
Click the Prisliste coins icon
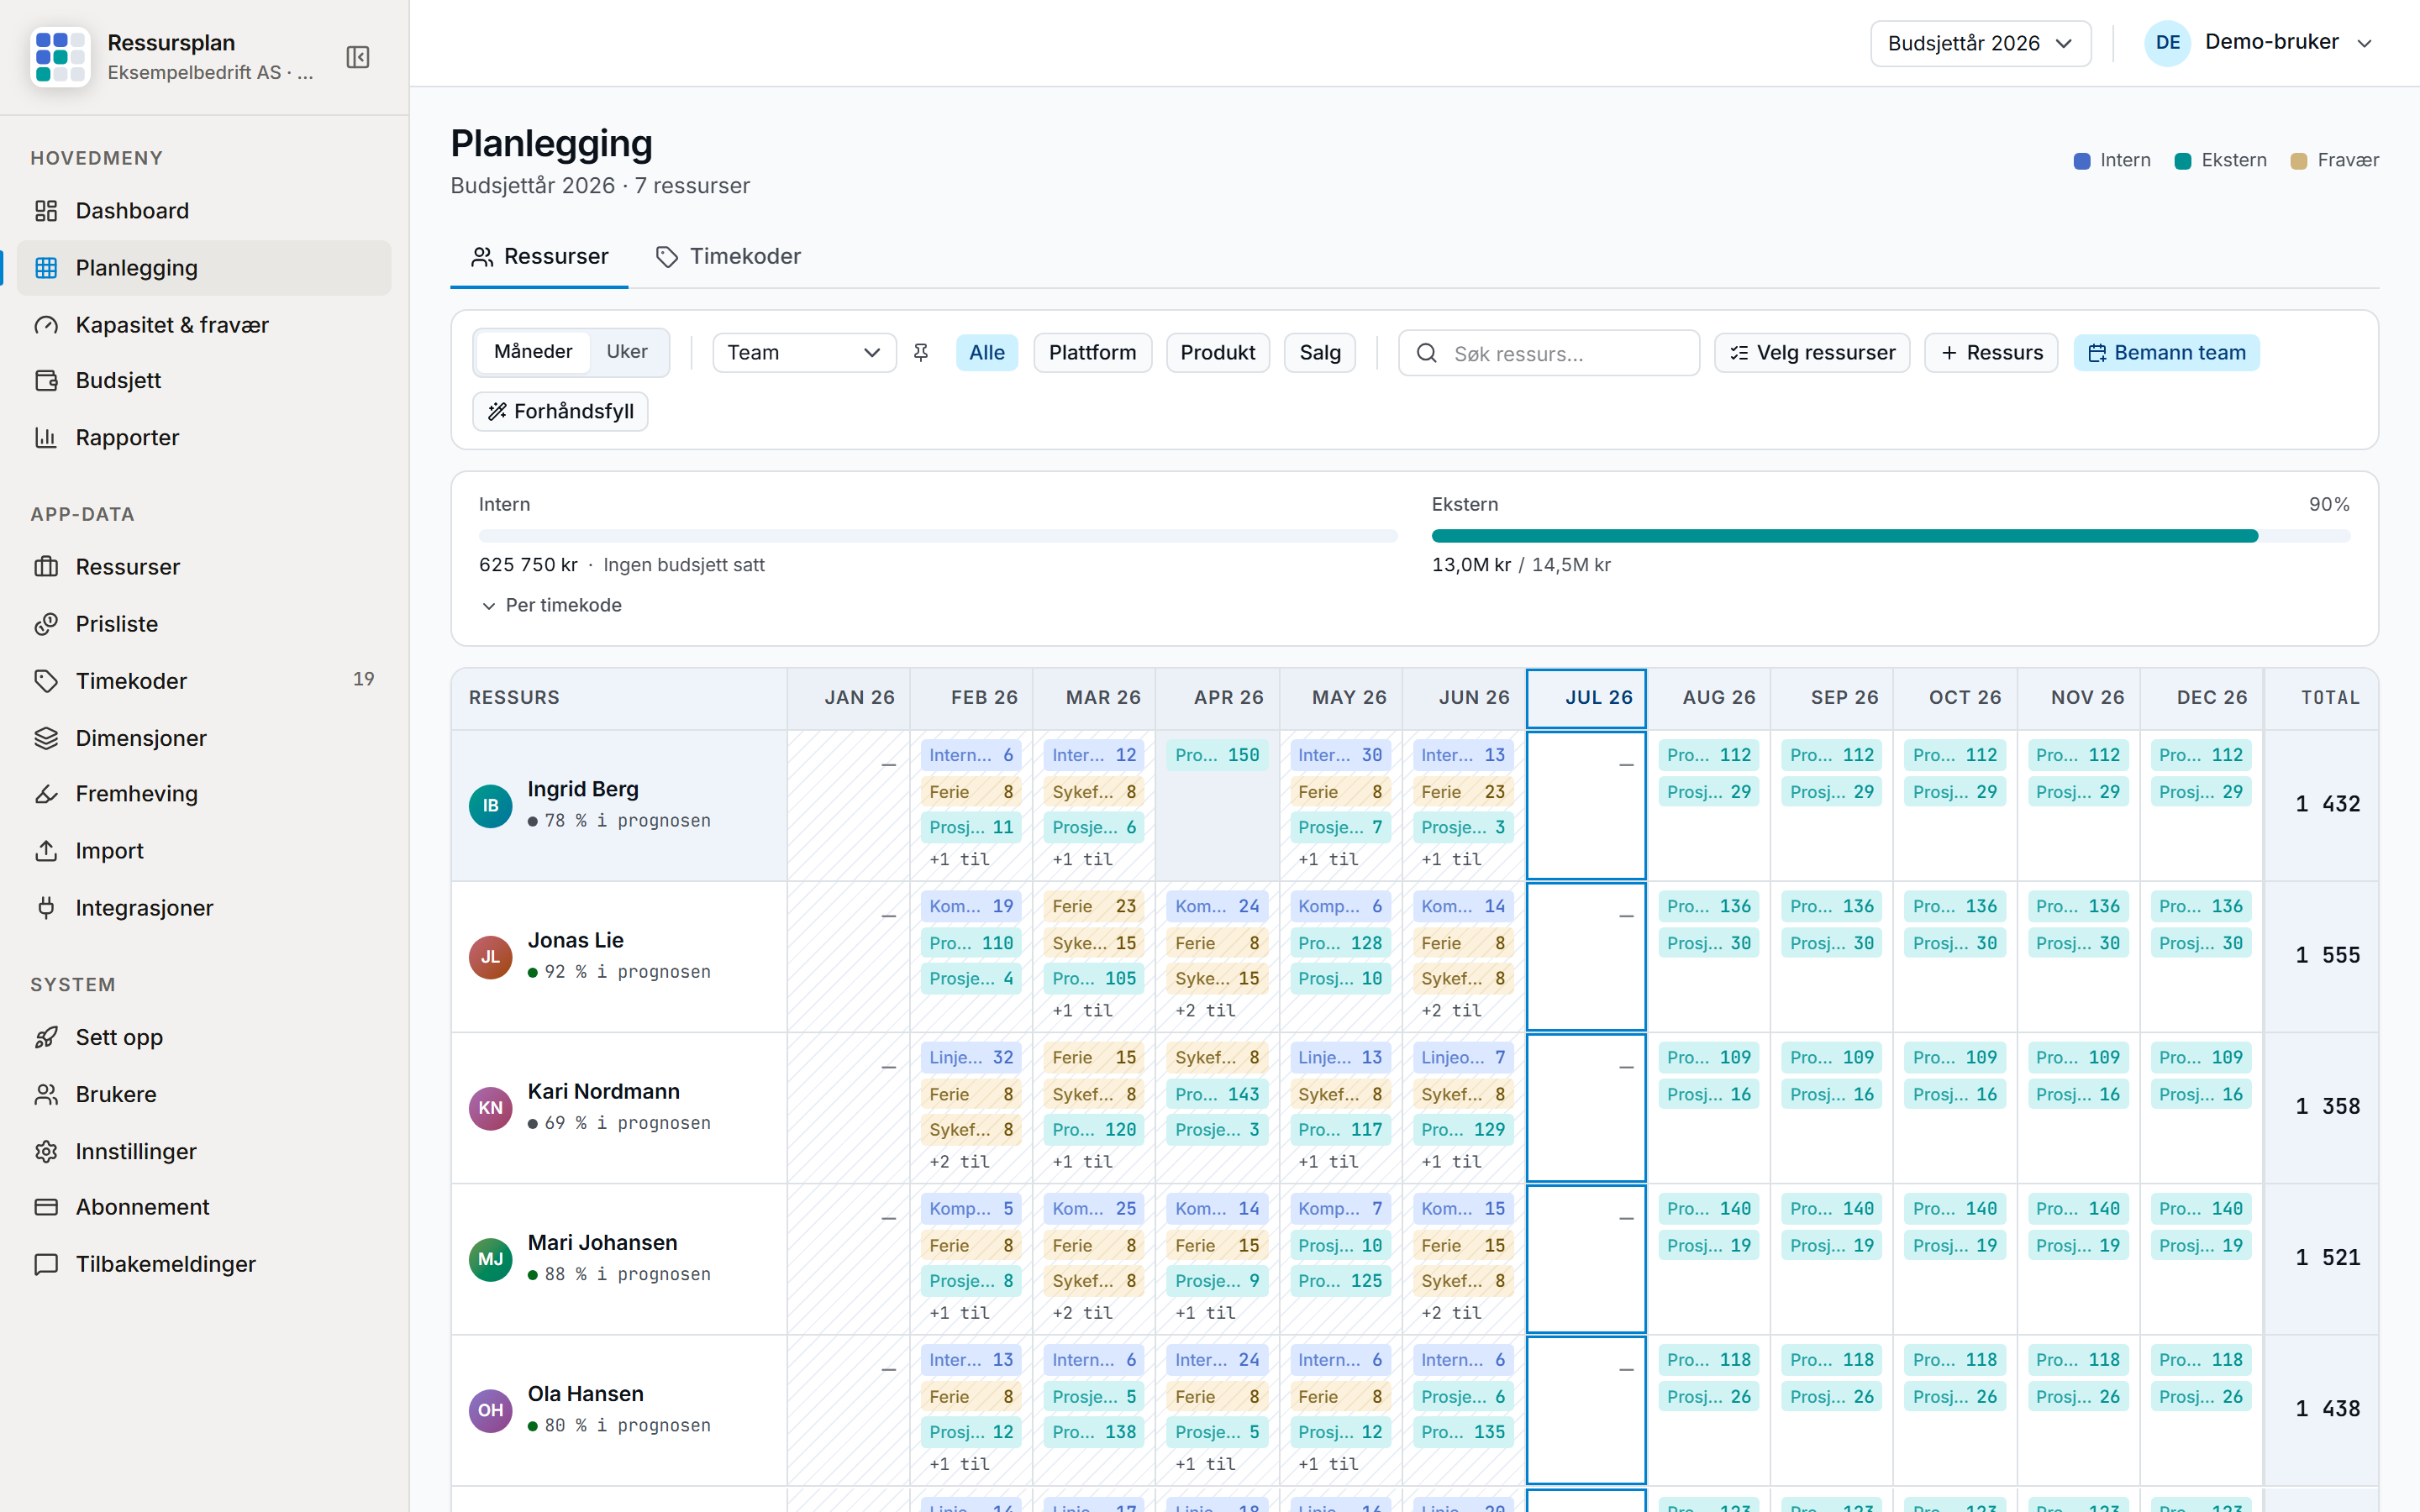[x=46, y=624]
